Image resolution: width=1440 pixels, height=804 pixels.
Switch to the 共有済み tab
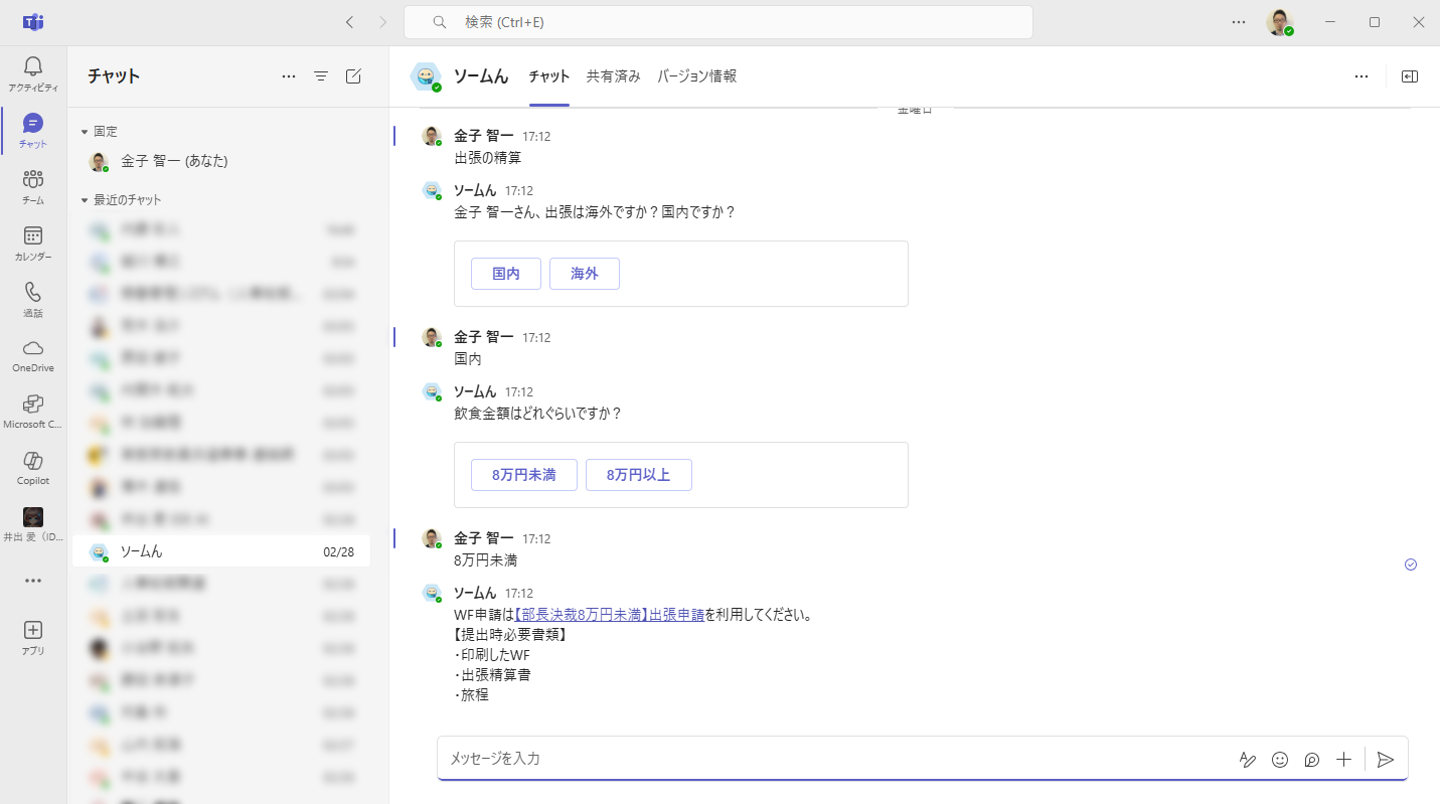(x=613, y=76)
